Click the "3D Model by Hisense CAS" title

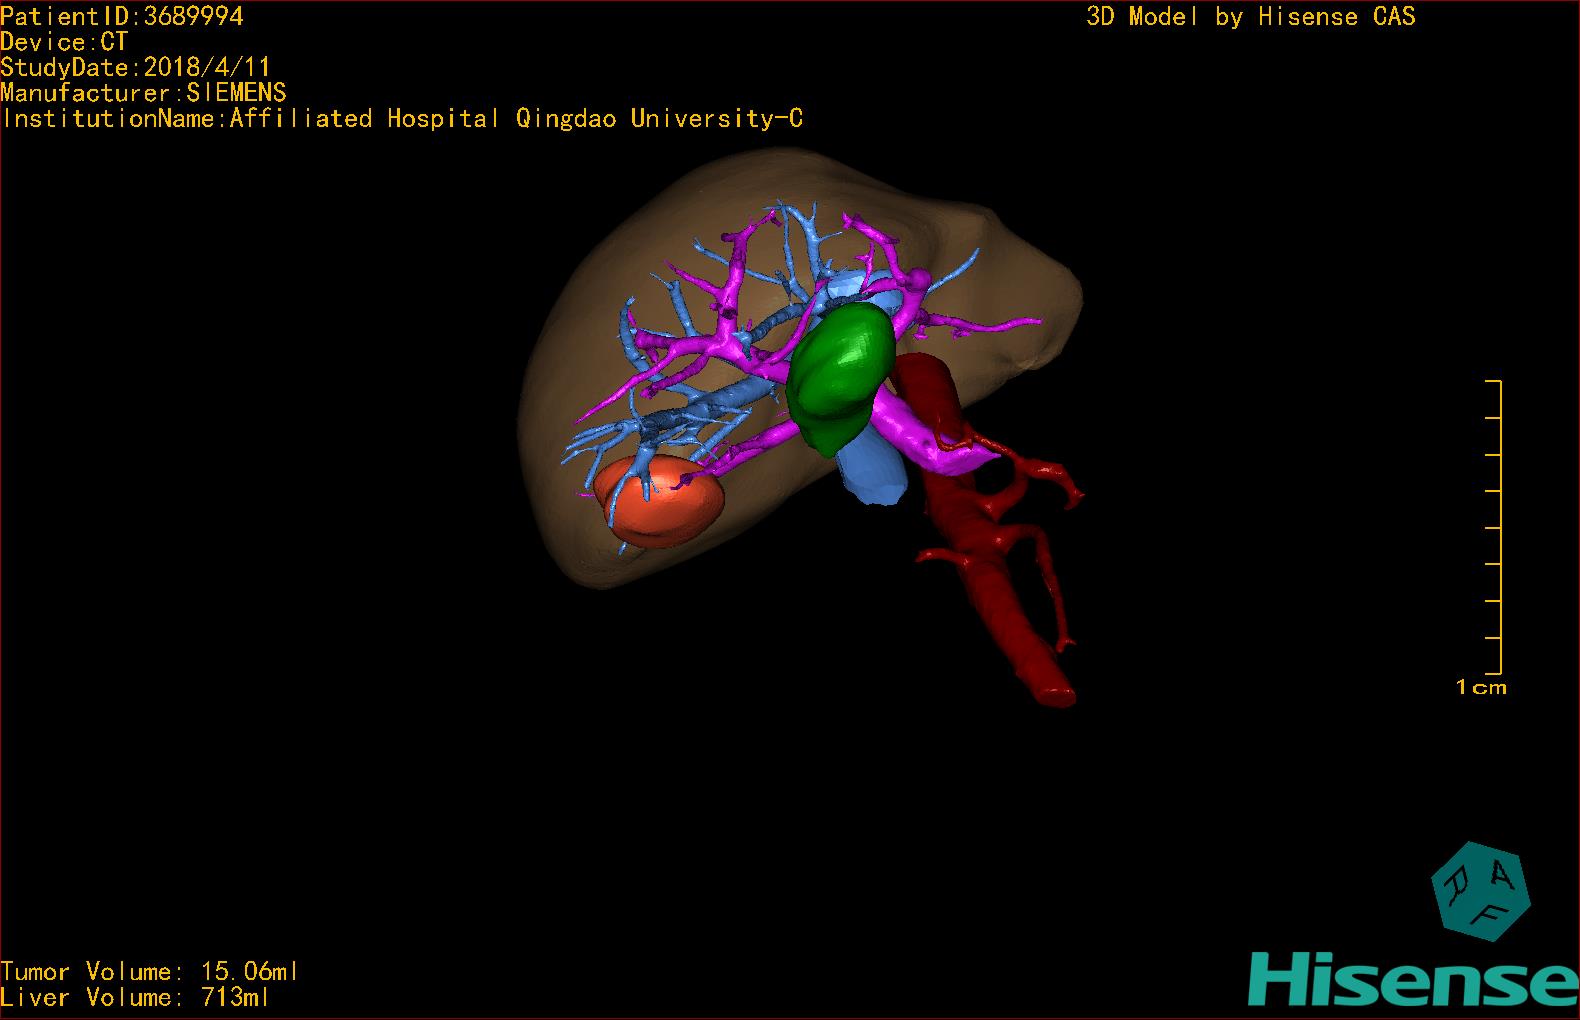pyautogui.click(x=1251, y=17)
